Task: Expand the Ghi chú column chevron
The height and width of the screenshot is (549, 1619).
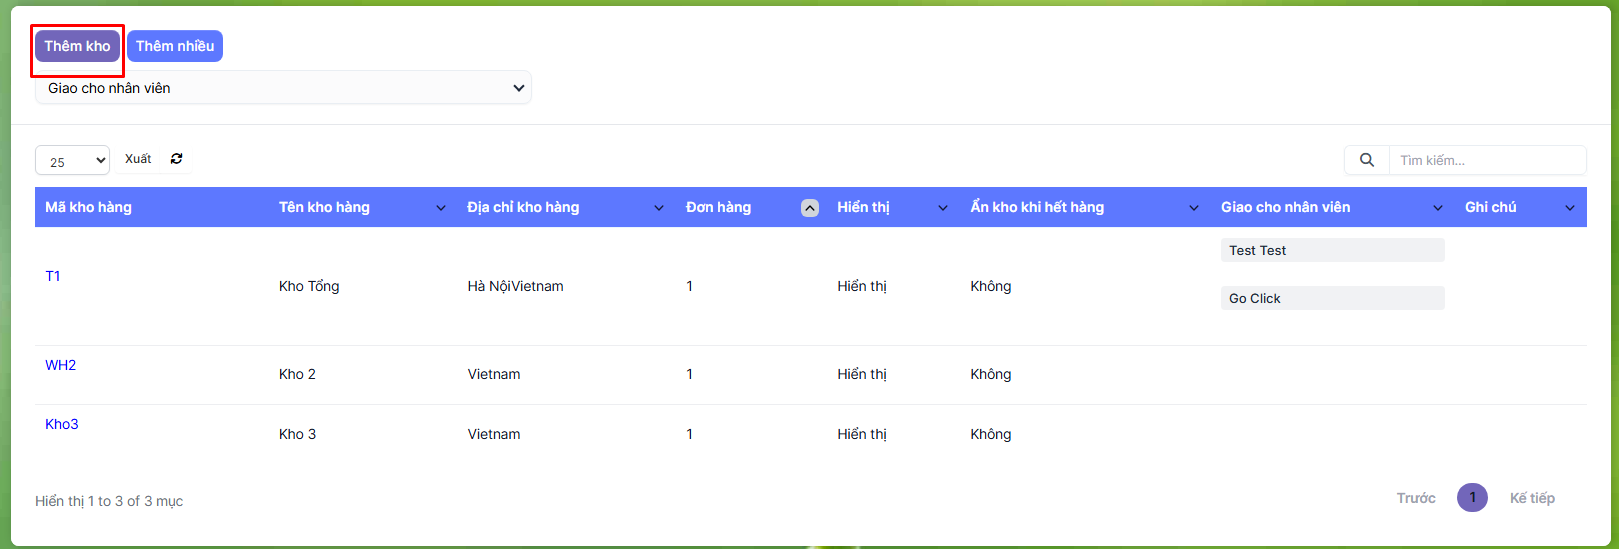Action: (1570, 208)
